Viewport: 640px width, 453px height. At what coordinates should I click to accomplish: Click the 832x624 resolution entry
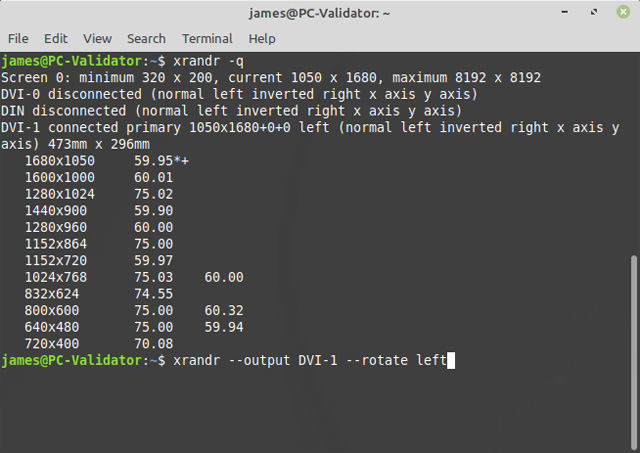52,294
